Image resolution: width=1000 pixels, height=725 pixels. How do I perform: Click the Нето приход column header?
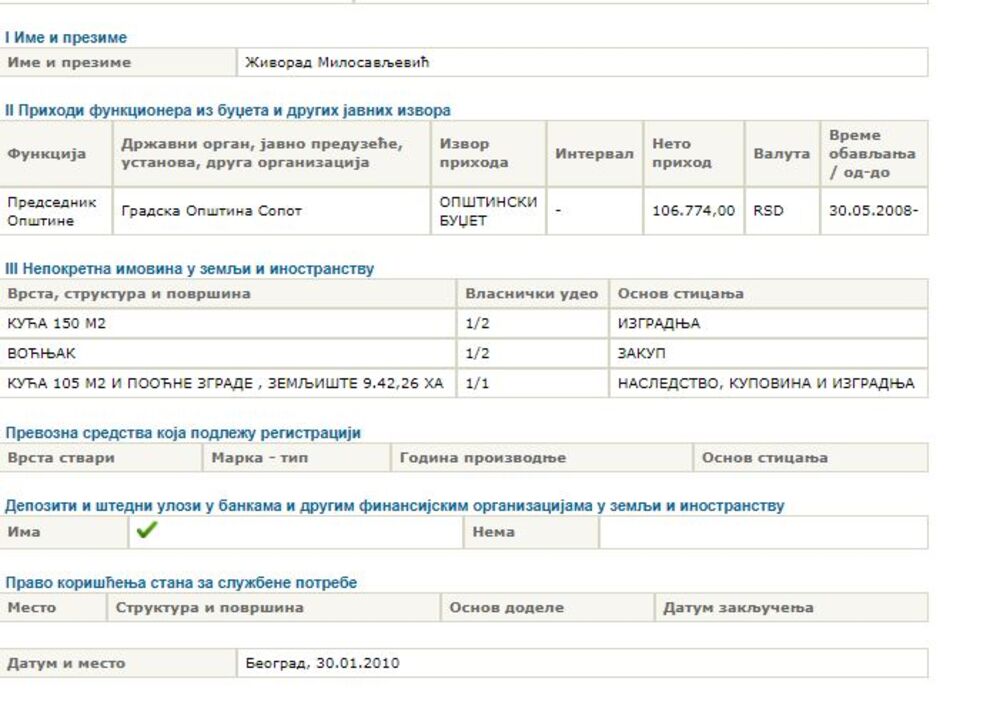point(692,154)
